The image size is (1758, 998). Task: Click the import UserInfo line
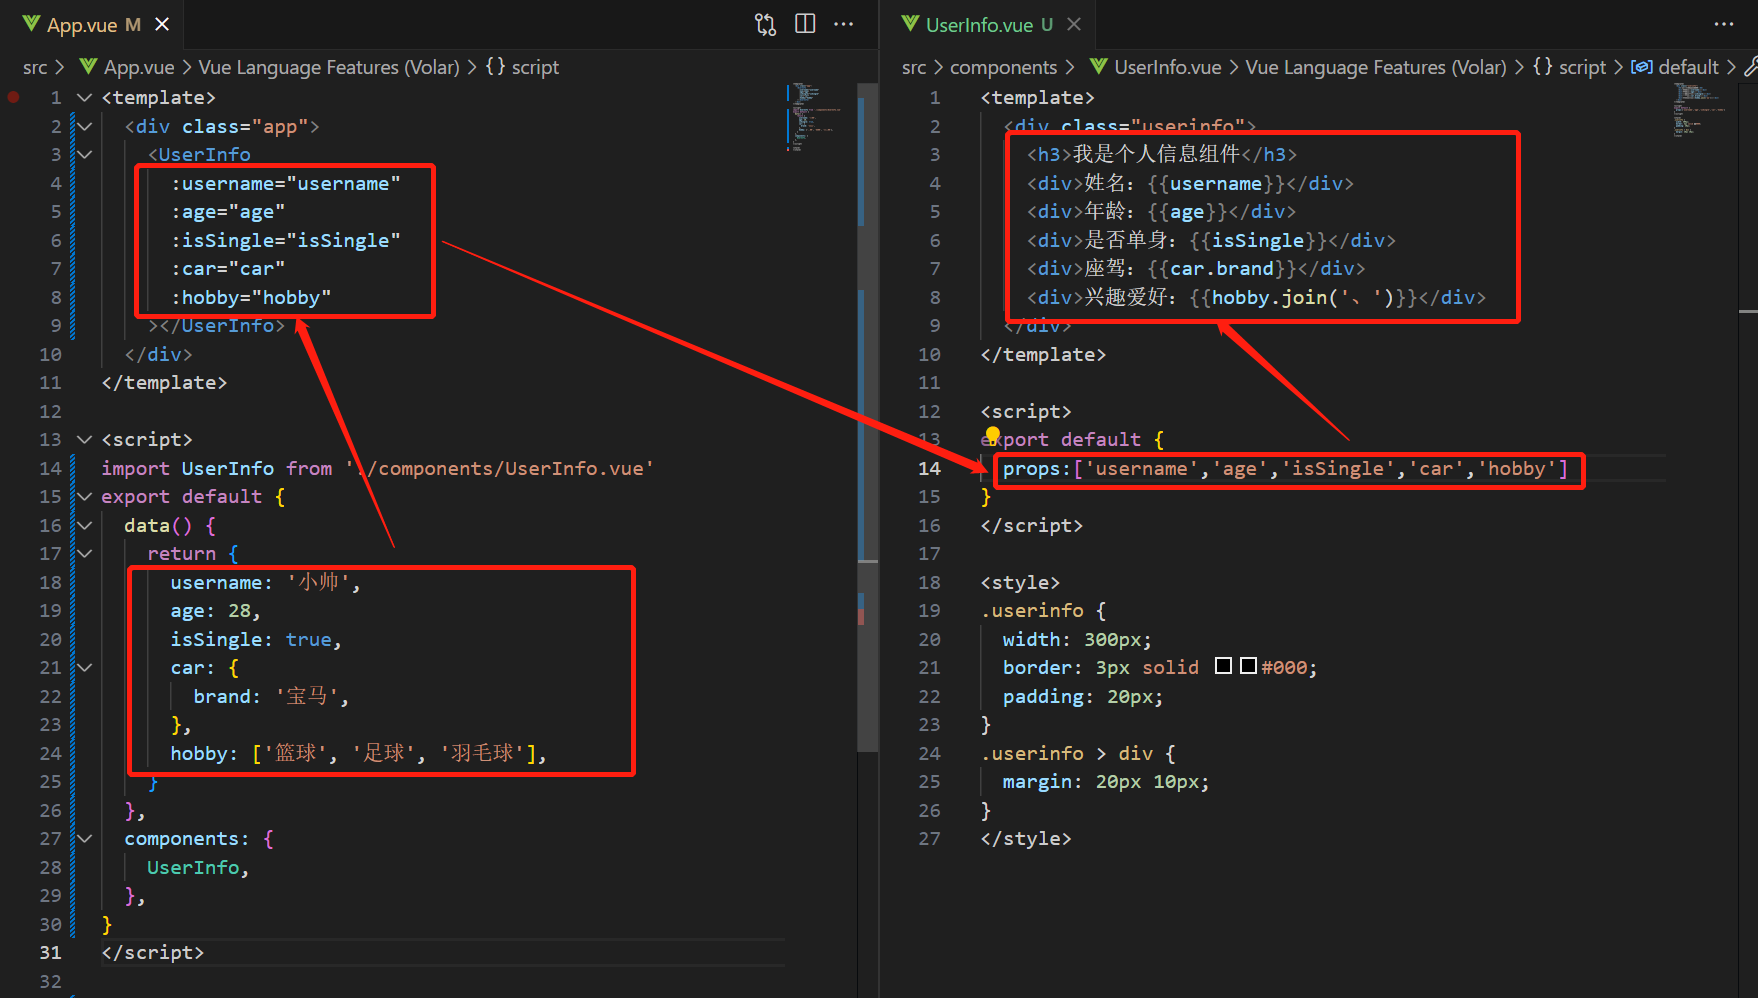[377, 469]
